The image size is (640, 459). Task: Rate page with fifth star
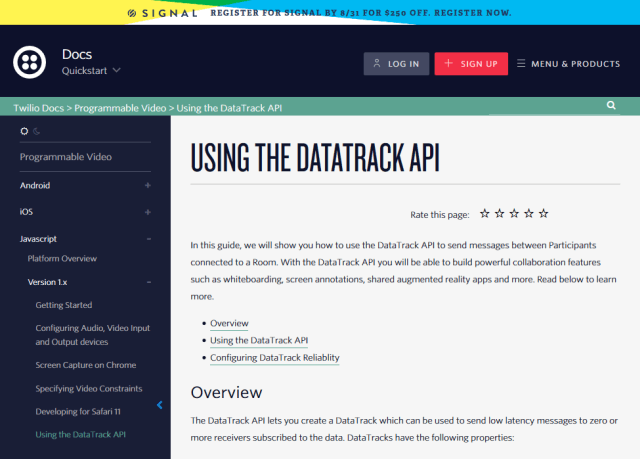click(544, 213)
